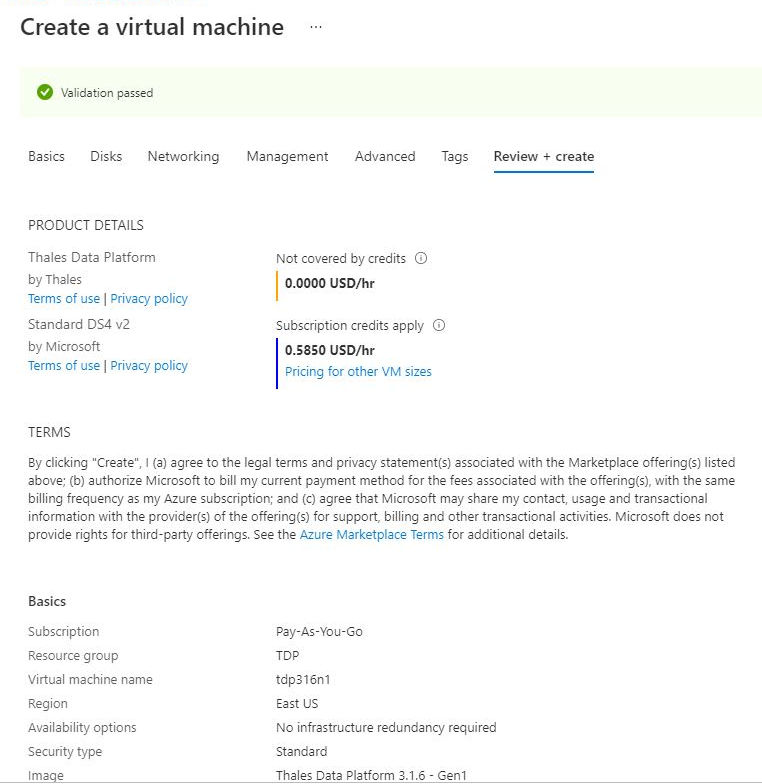Click the Standard security type value

coord(302,752)
